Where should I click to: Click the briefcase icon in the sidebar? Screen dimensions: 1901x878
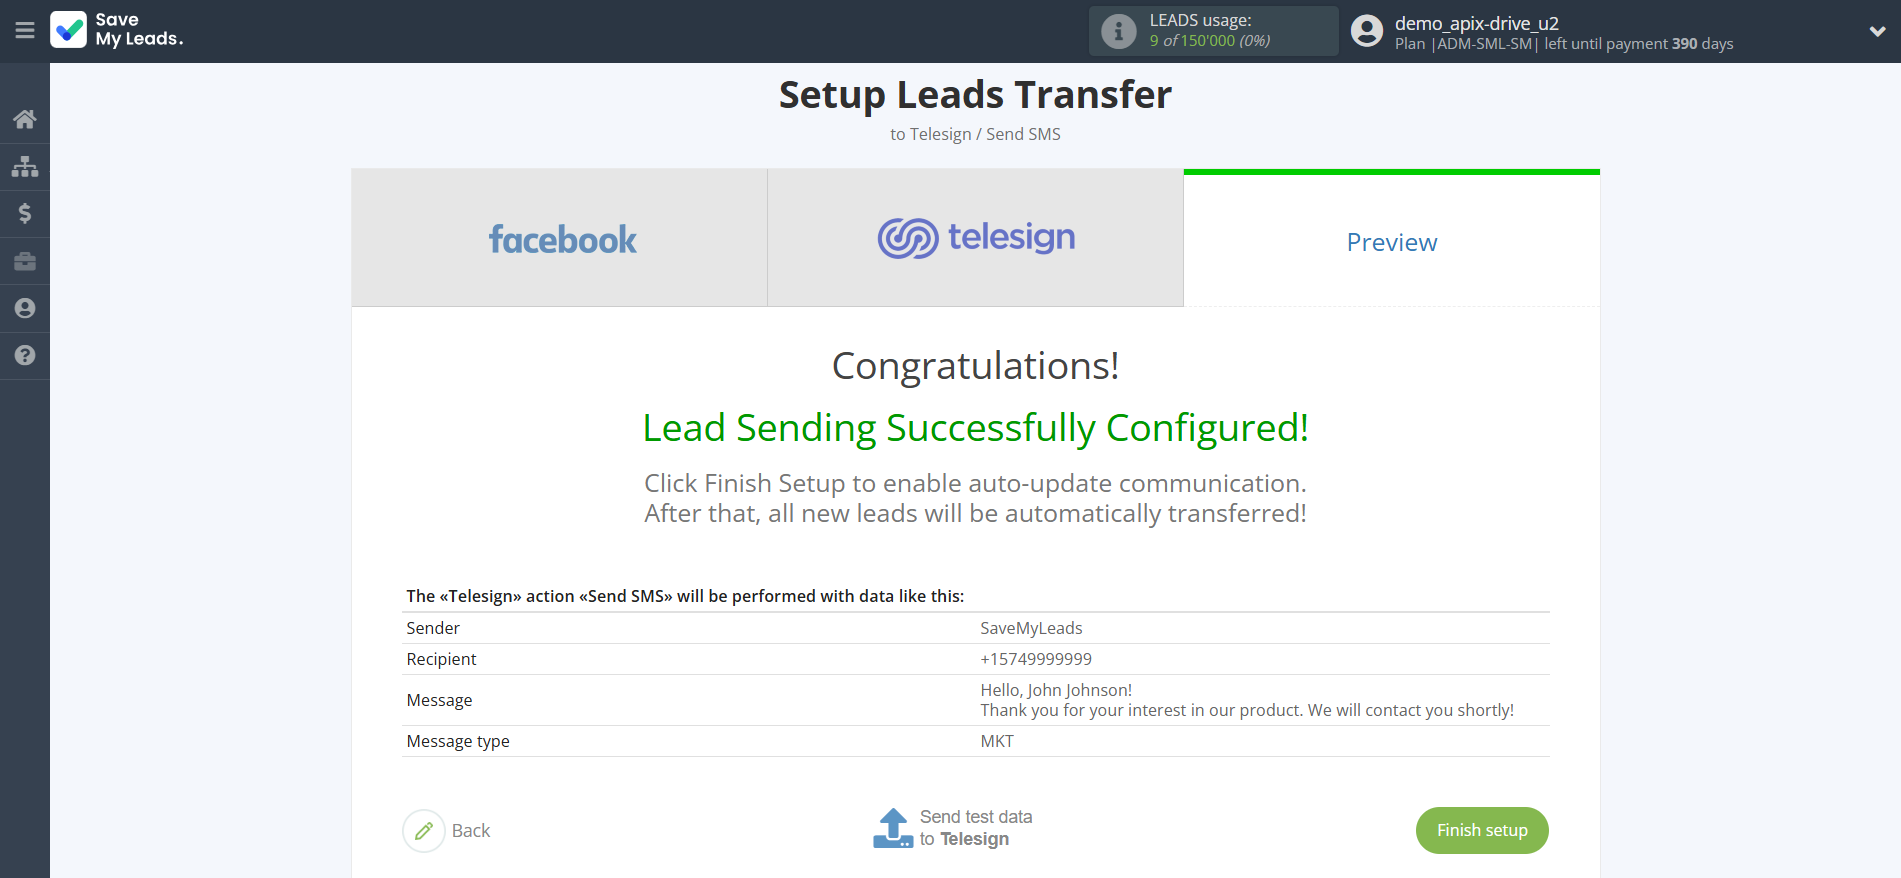coord(24,261)
